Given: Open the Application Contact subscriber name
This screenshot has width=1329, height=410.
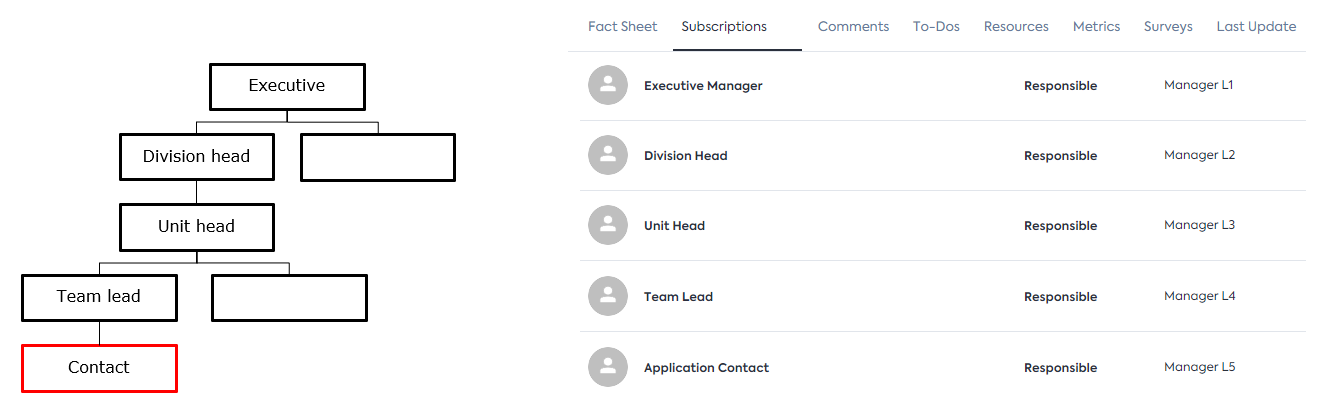Looking at the screenshot, I should click(x=706, y=368).
